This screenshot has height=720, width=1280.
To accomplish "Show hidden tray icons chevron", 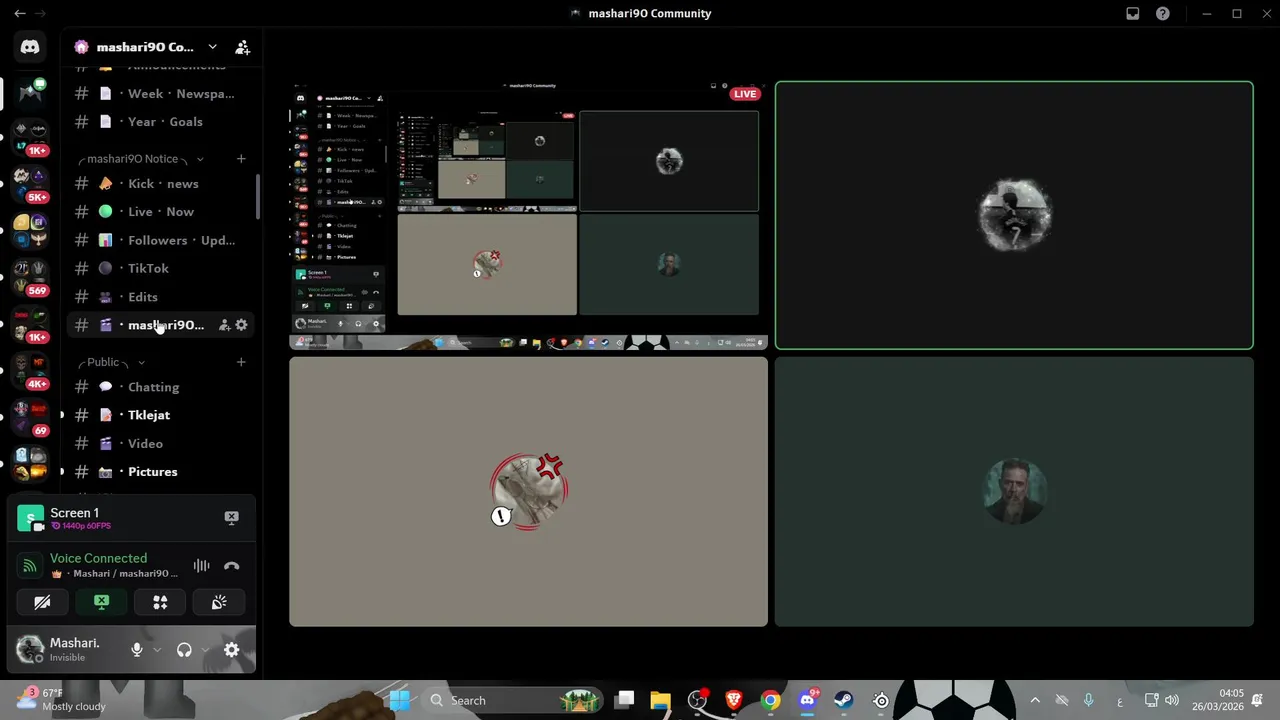I will [x=1035, y=700].
